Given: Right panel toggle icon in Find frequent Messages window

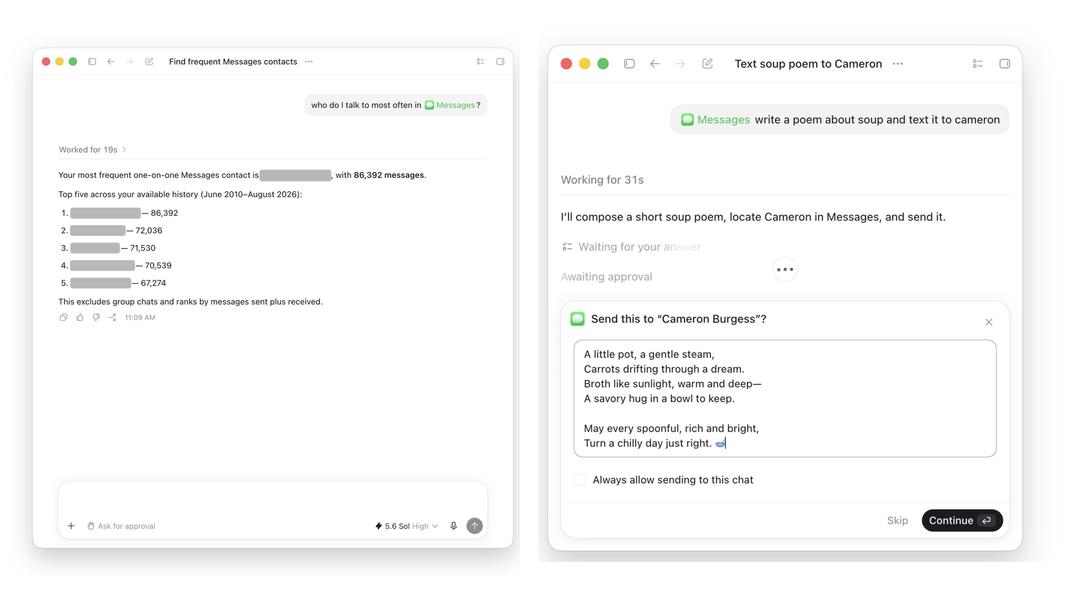Looking at the screenshot, I should pyautogui.click(x=500, y=61).
